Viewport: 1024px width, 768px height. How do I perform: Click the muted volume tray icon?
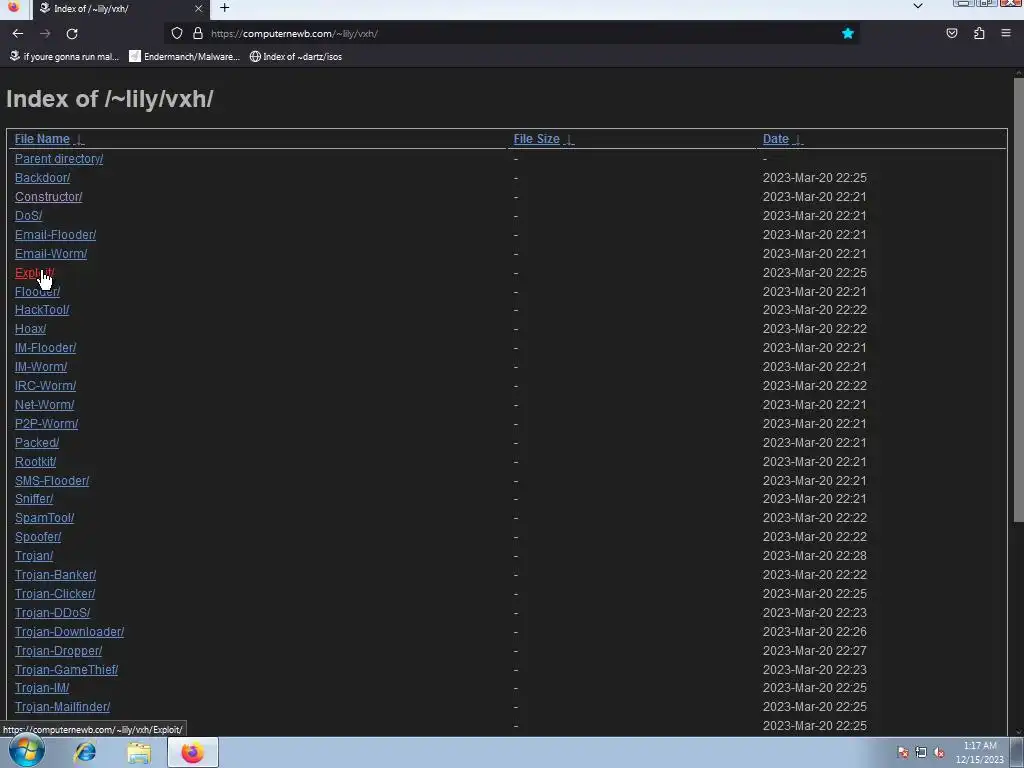point(939,752)
